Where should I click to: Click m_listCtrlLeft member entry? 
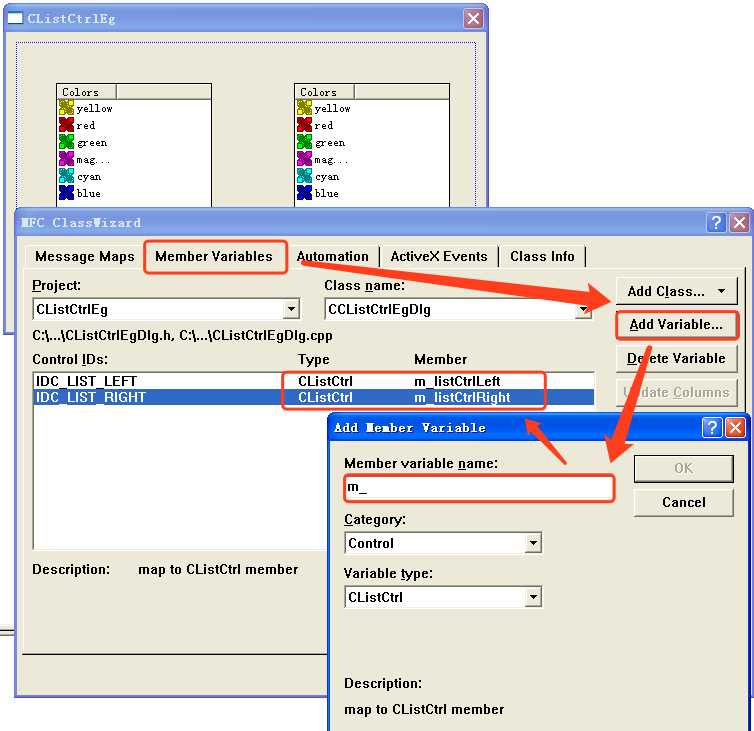(457, 381)
